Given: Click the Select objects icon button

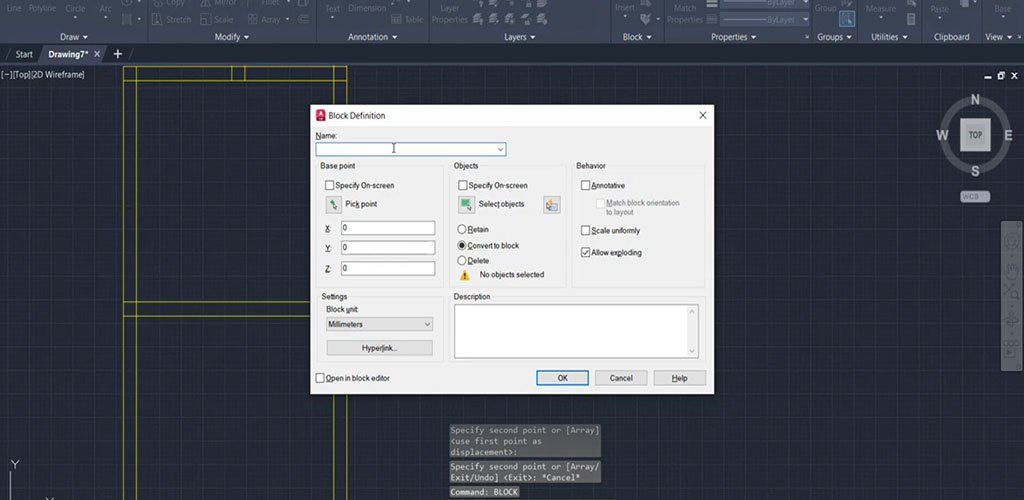Looking at the screenshot, I should [466, 204].
